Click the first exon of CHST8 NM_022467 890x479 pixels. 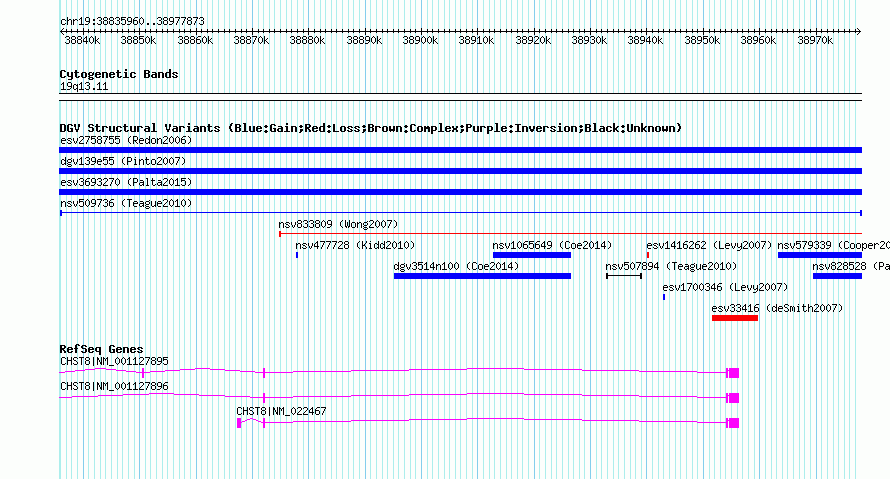coord(239,423)
